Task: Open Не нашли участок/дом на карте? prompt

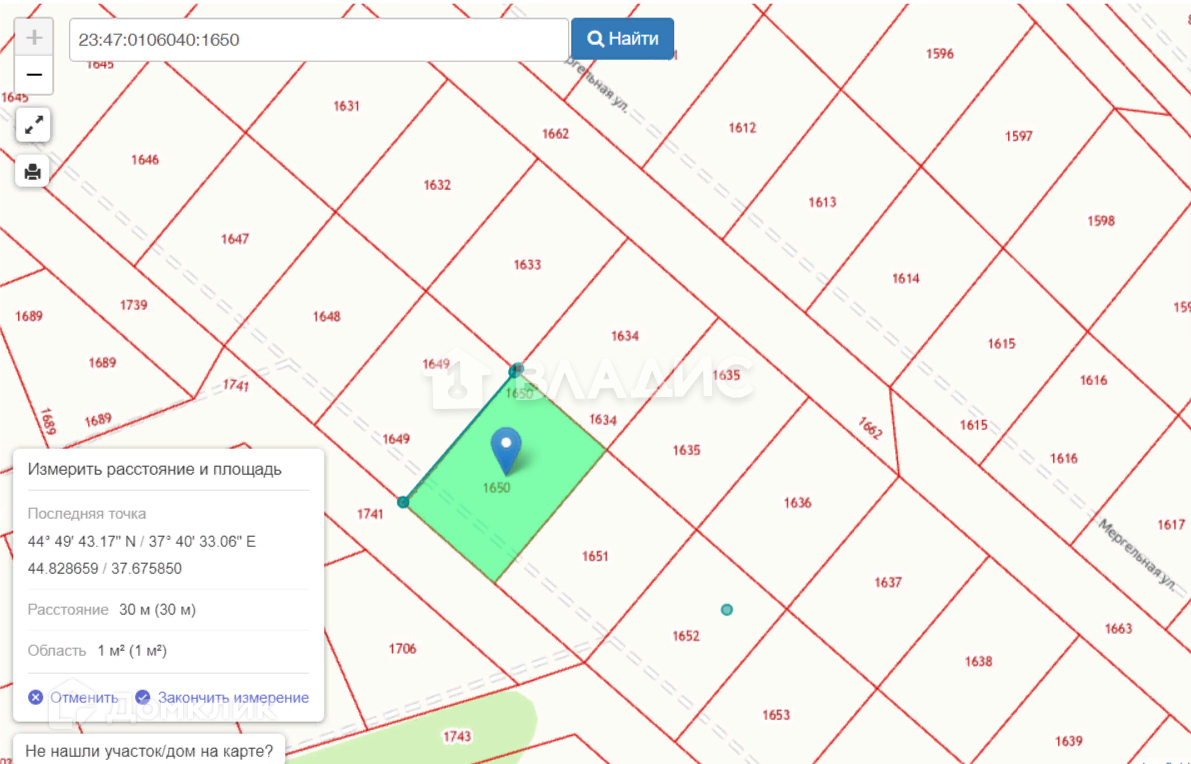Action: pos(149,751)
